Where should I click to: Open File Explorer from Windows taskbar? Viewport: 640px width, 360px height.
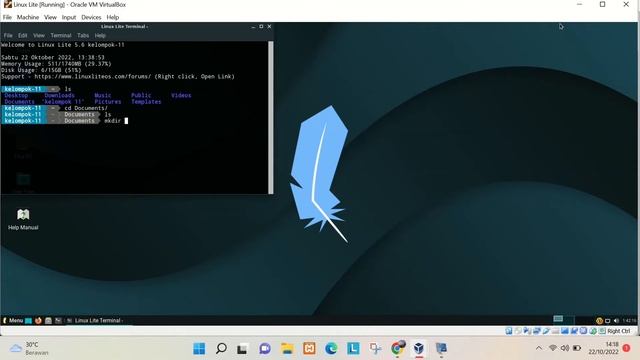tap(287, 349)
